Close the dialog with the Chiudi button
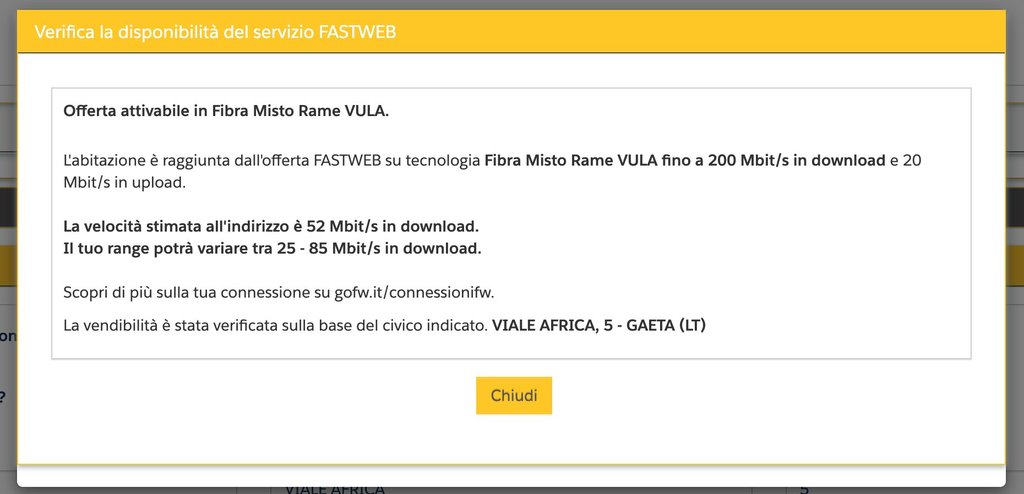This screenshot has width=1024, height=494. pos(514,395)
